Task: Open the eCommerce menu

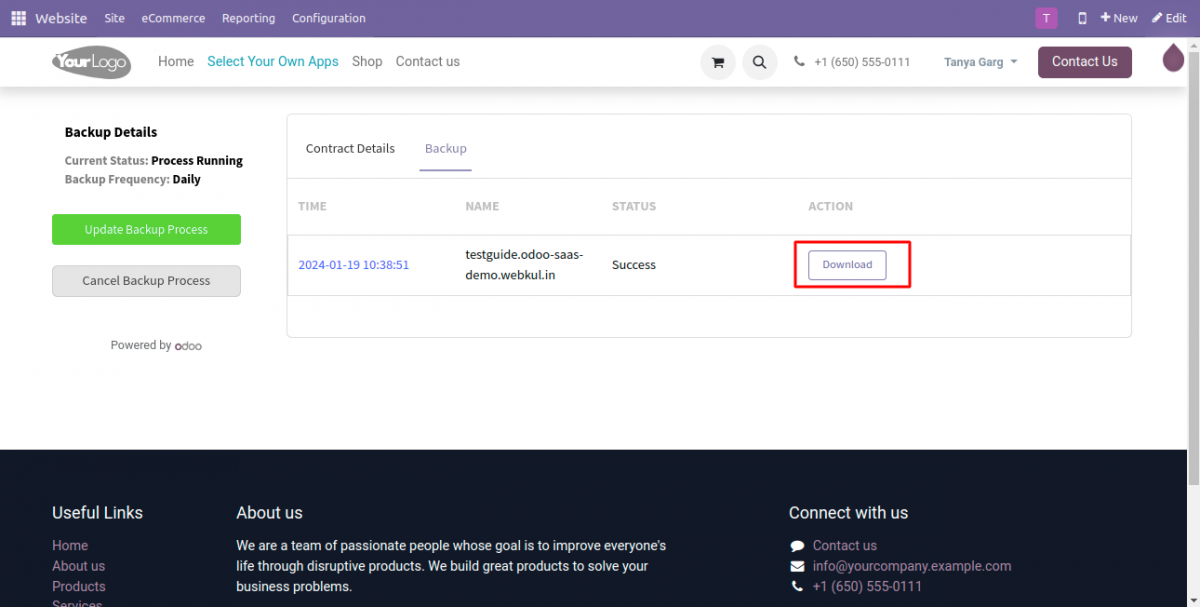Action: pos(173,18)
